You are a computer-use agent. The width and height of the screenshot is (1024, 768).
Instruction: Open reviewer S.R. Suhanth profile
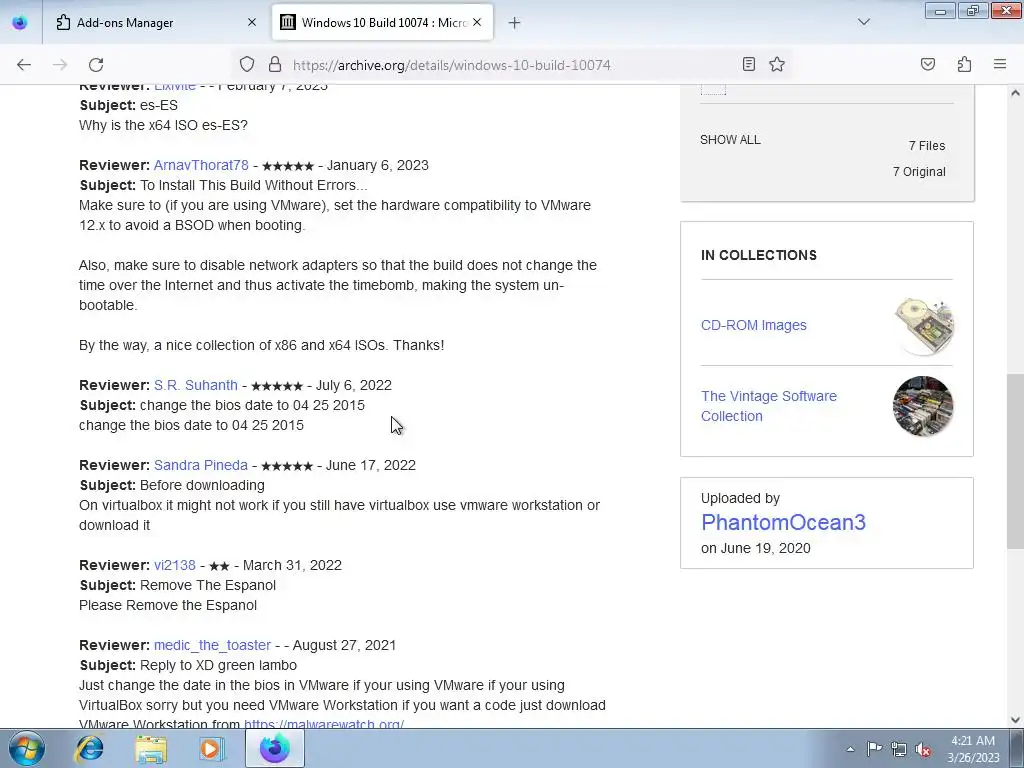[x=196, y=385]
